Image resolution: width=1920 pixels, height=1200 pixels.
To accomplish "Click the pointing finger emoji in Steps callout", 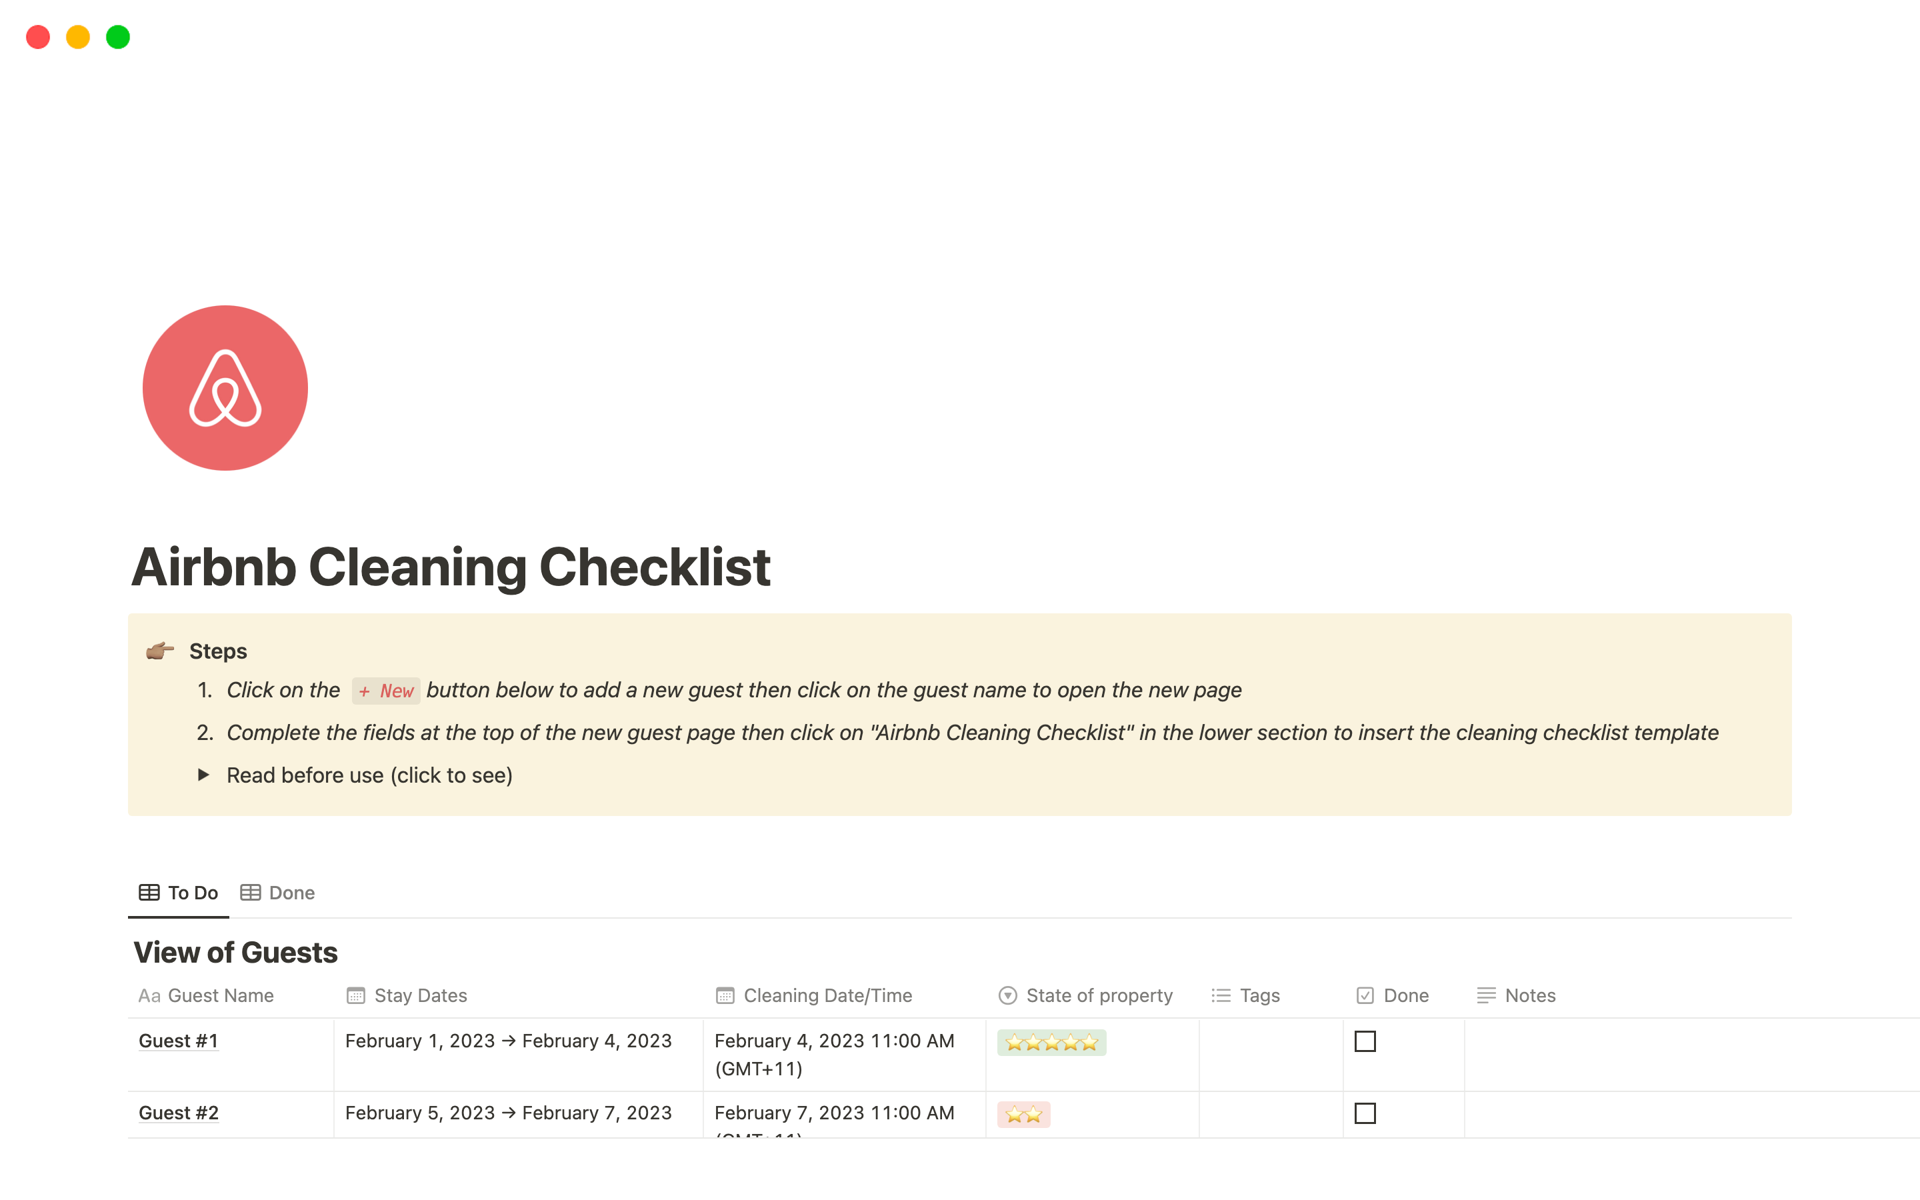I will (x=159, y=650).
